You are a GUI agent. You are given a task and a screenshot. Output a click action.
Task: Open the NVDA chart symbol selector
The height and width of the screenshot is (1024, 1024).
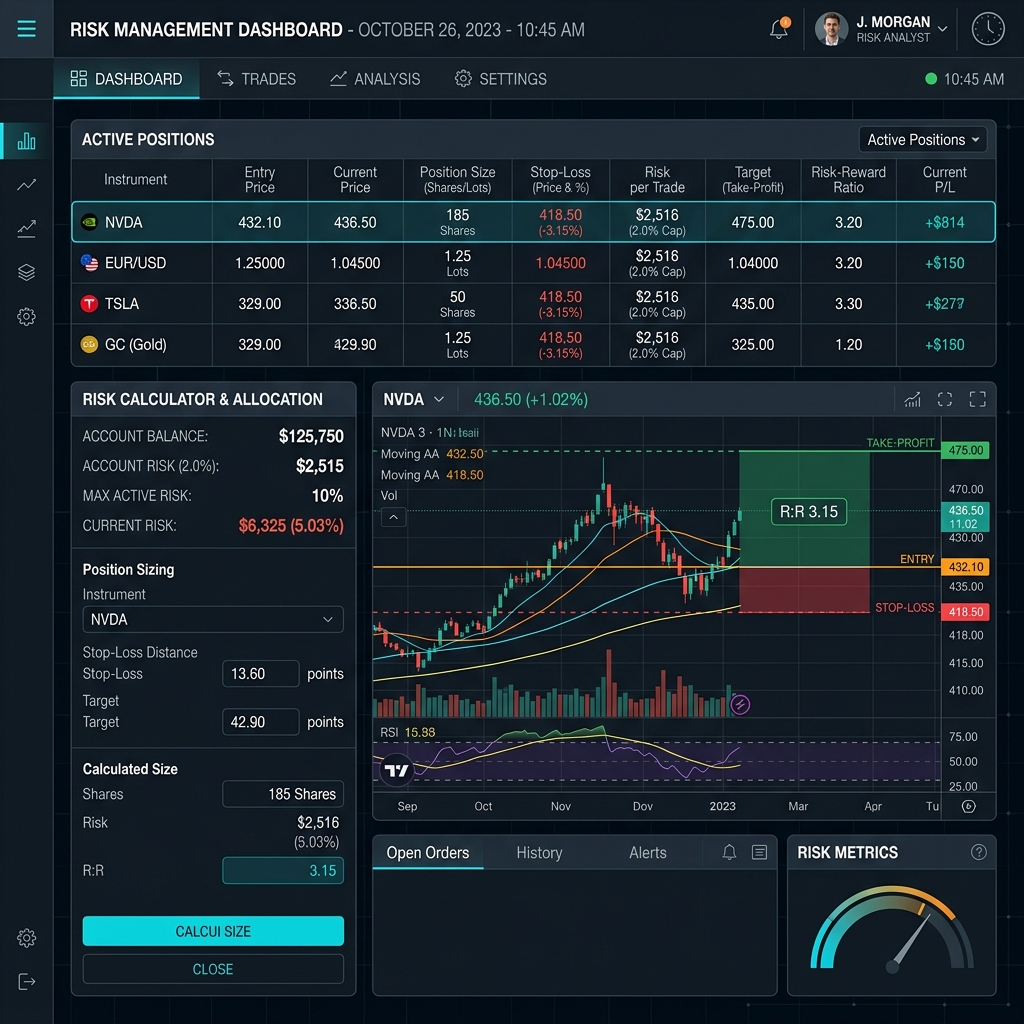click(x=413, y=399)
